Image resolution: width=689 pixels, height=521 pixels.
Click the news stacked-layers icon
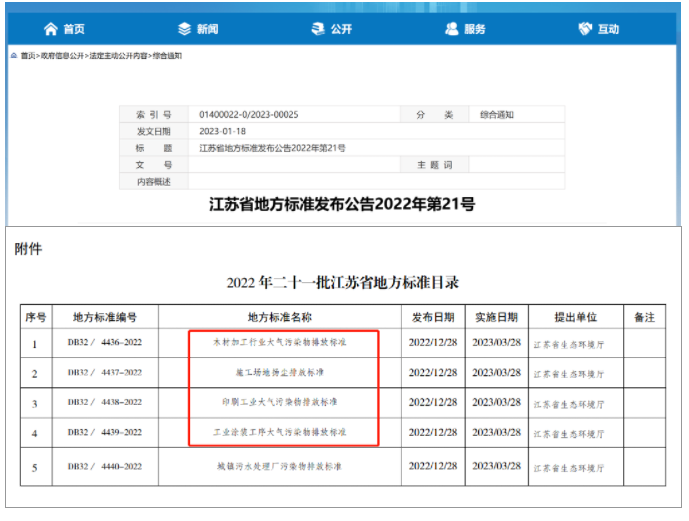click(185, 29)
